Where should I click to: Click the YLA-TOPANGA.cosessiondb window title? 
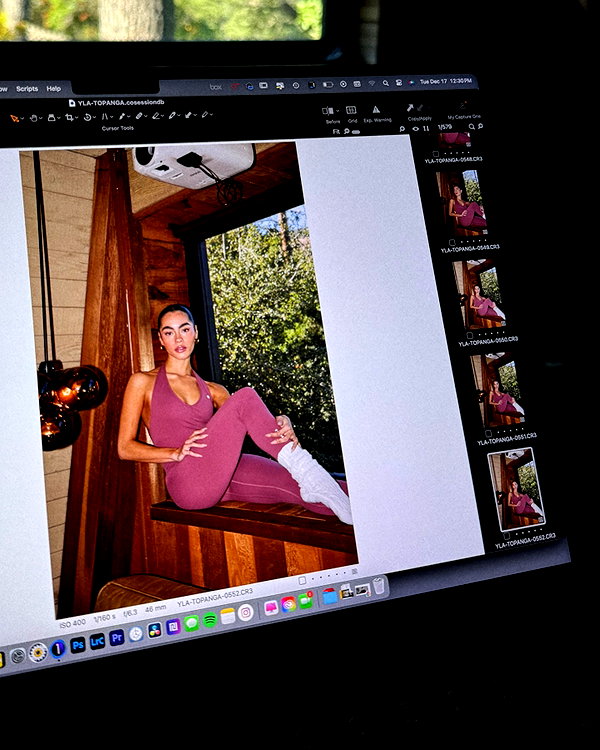[117, 102]
